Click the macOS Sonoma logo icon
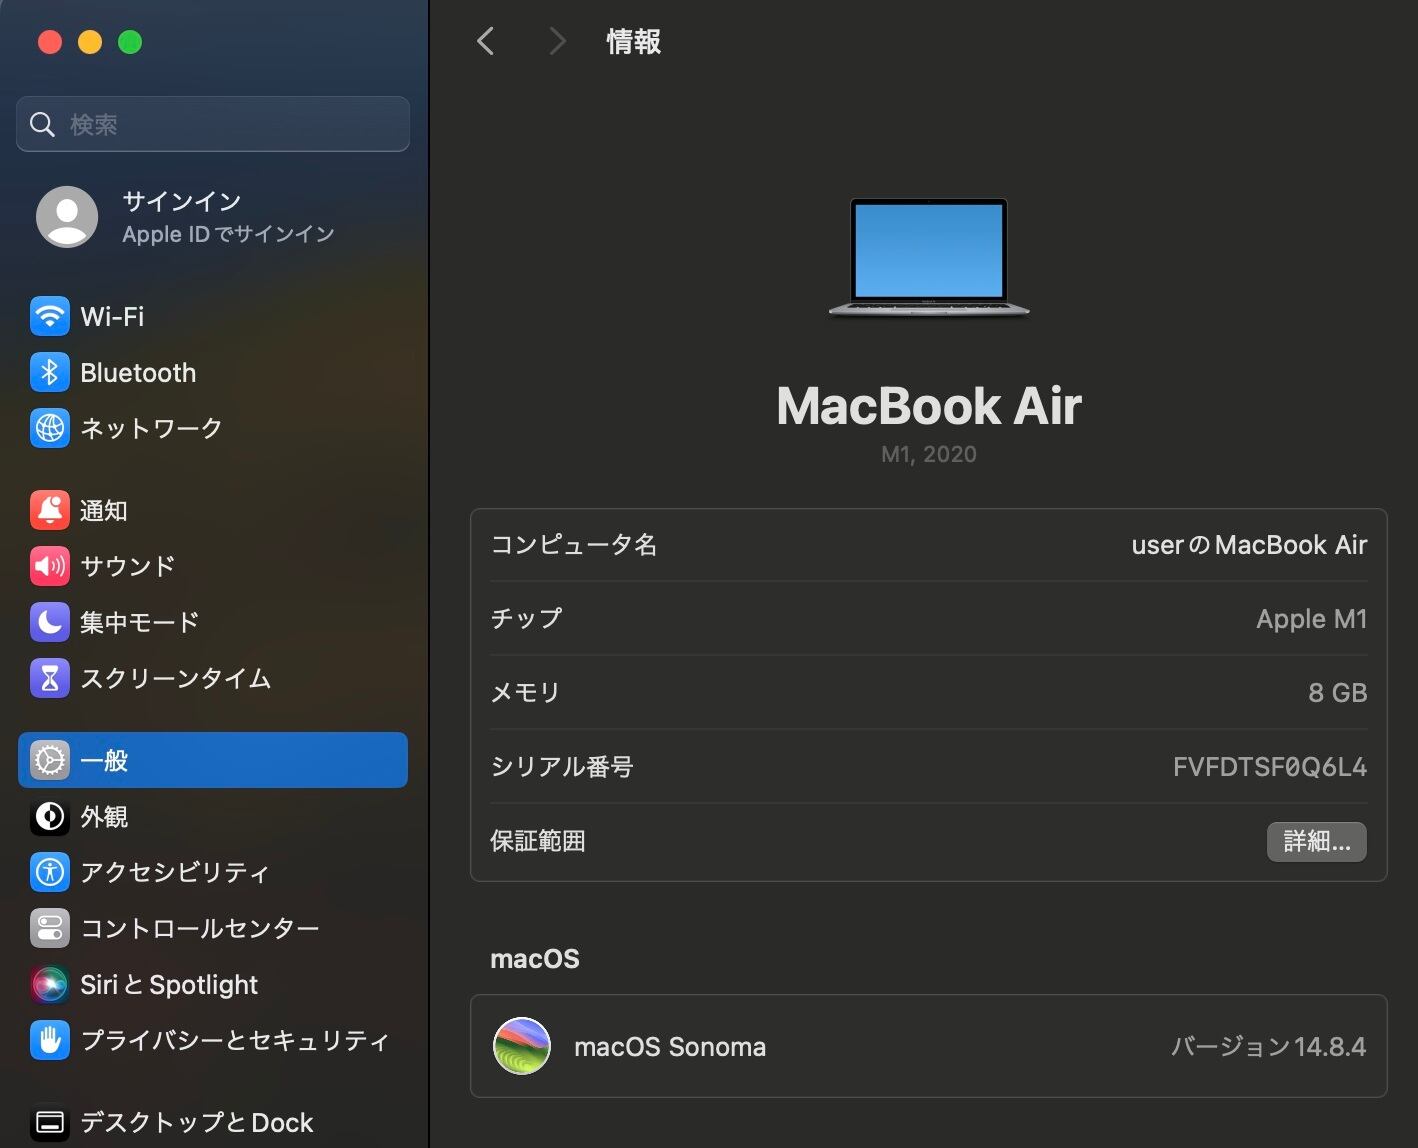The image size is (1418, 1148). [x=522, y=1046]
